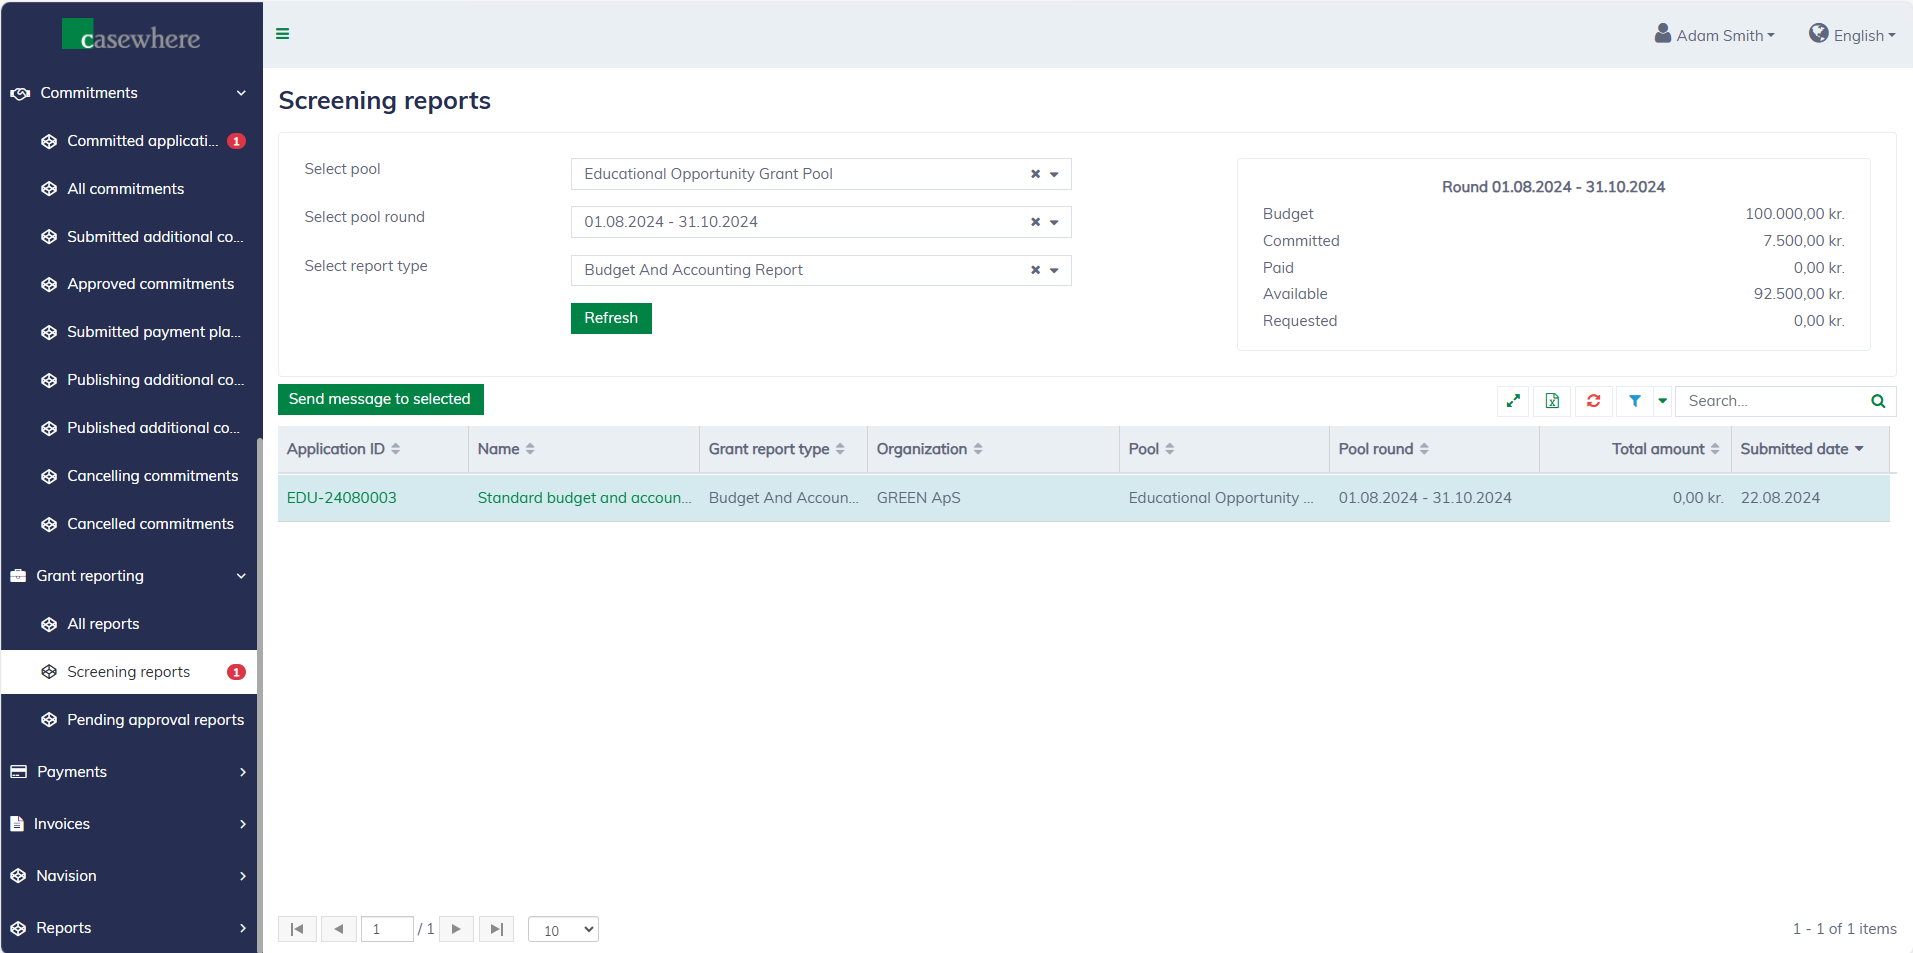Click the hamburger menu icon to collapse sidebar
This screenshot has height=953, width=1913.
pos(283,34)
